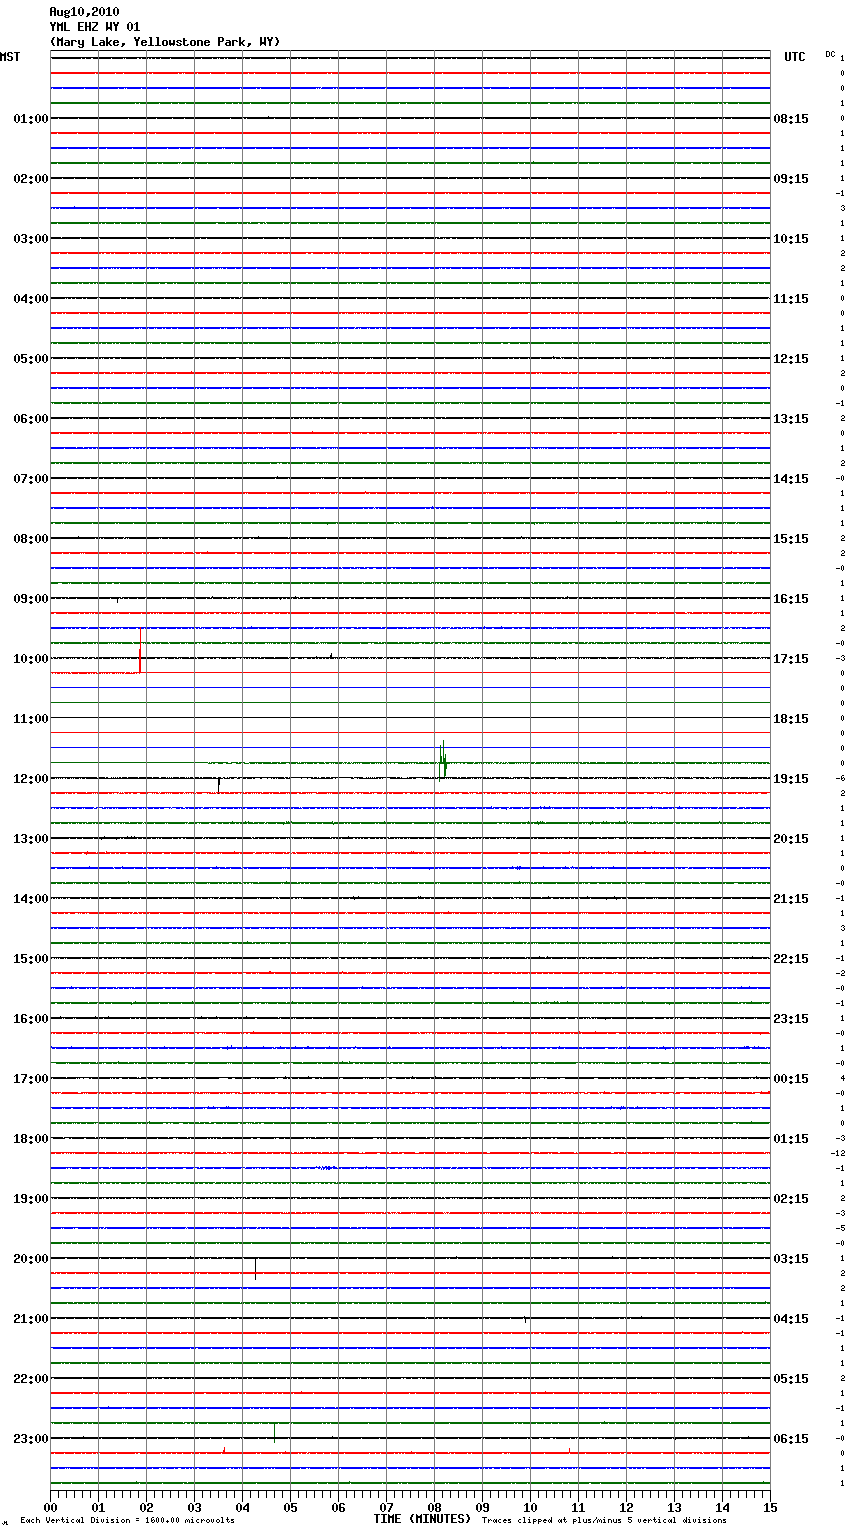850x1534 pixels.
Task: Click the UTC timezone label
Action: tap(794, 57)
